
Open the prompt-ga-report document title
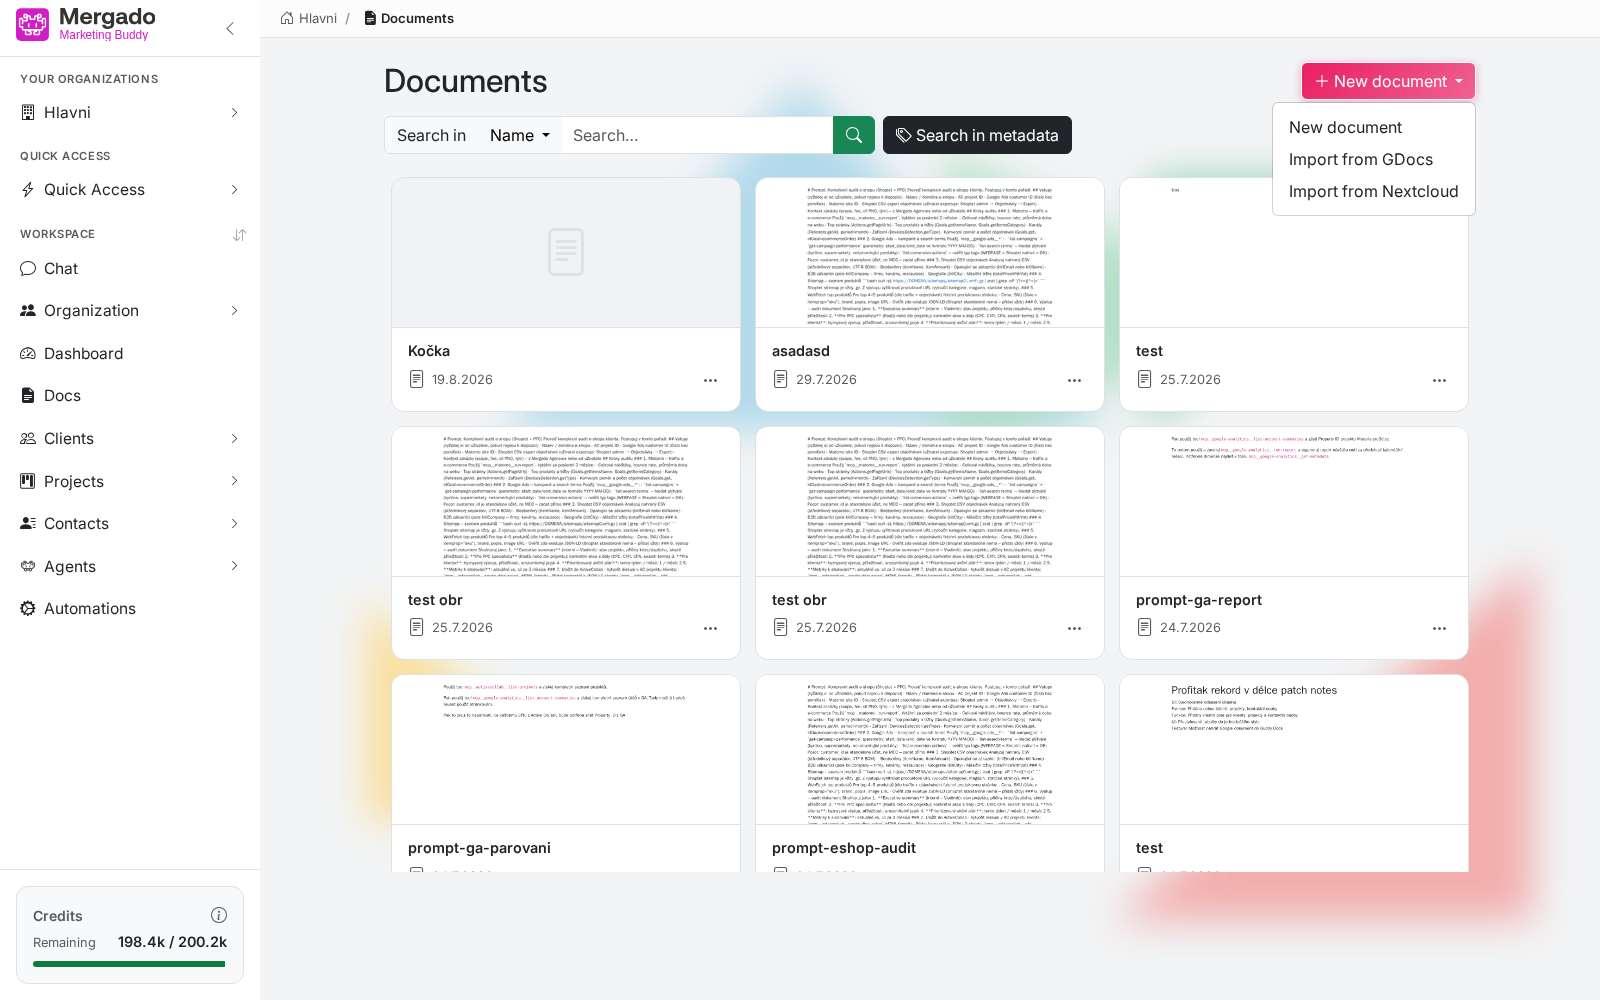pyautogui.click(x=1199, y=600)
